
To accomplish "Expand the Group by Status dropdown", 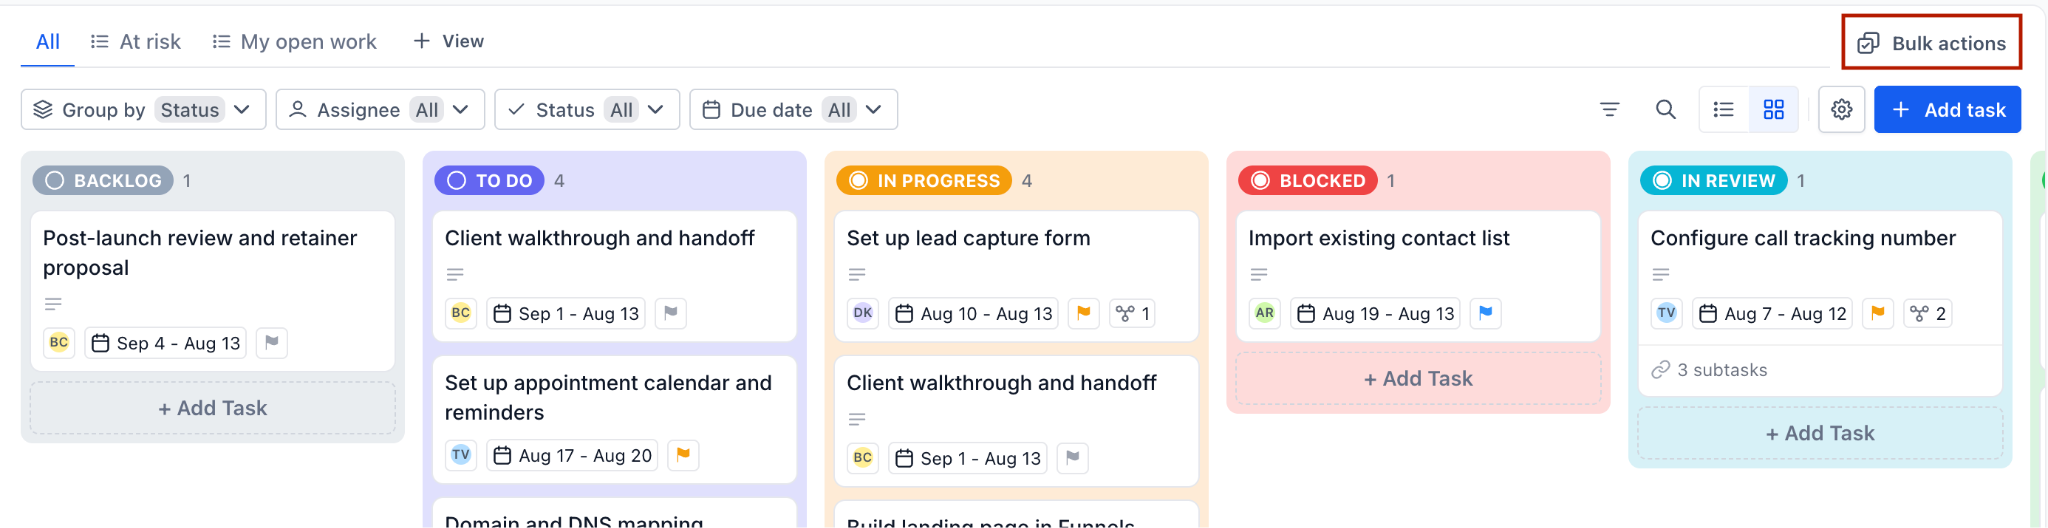I will click(x=143, y=110).
